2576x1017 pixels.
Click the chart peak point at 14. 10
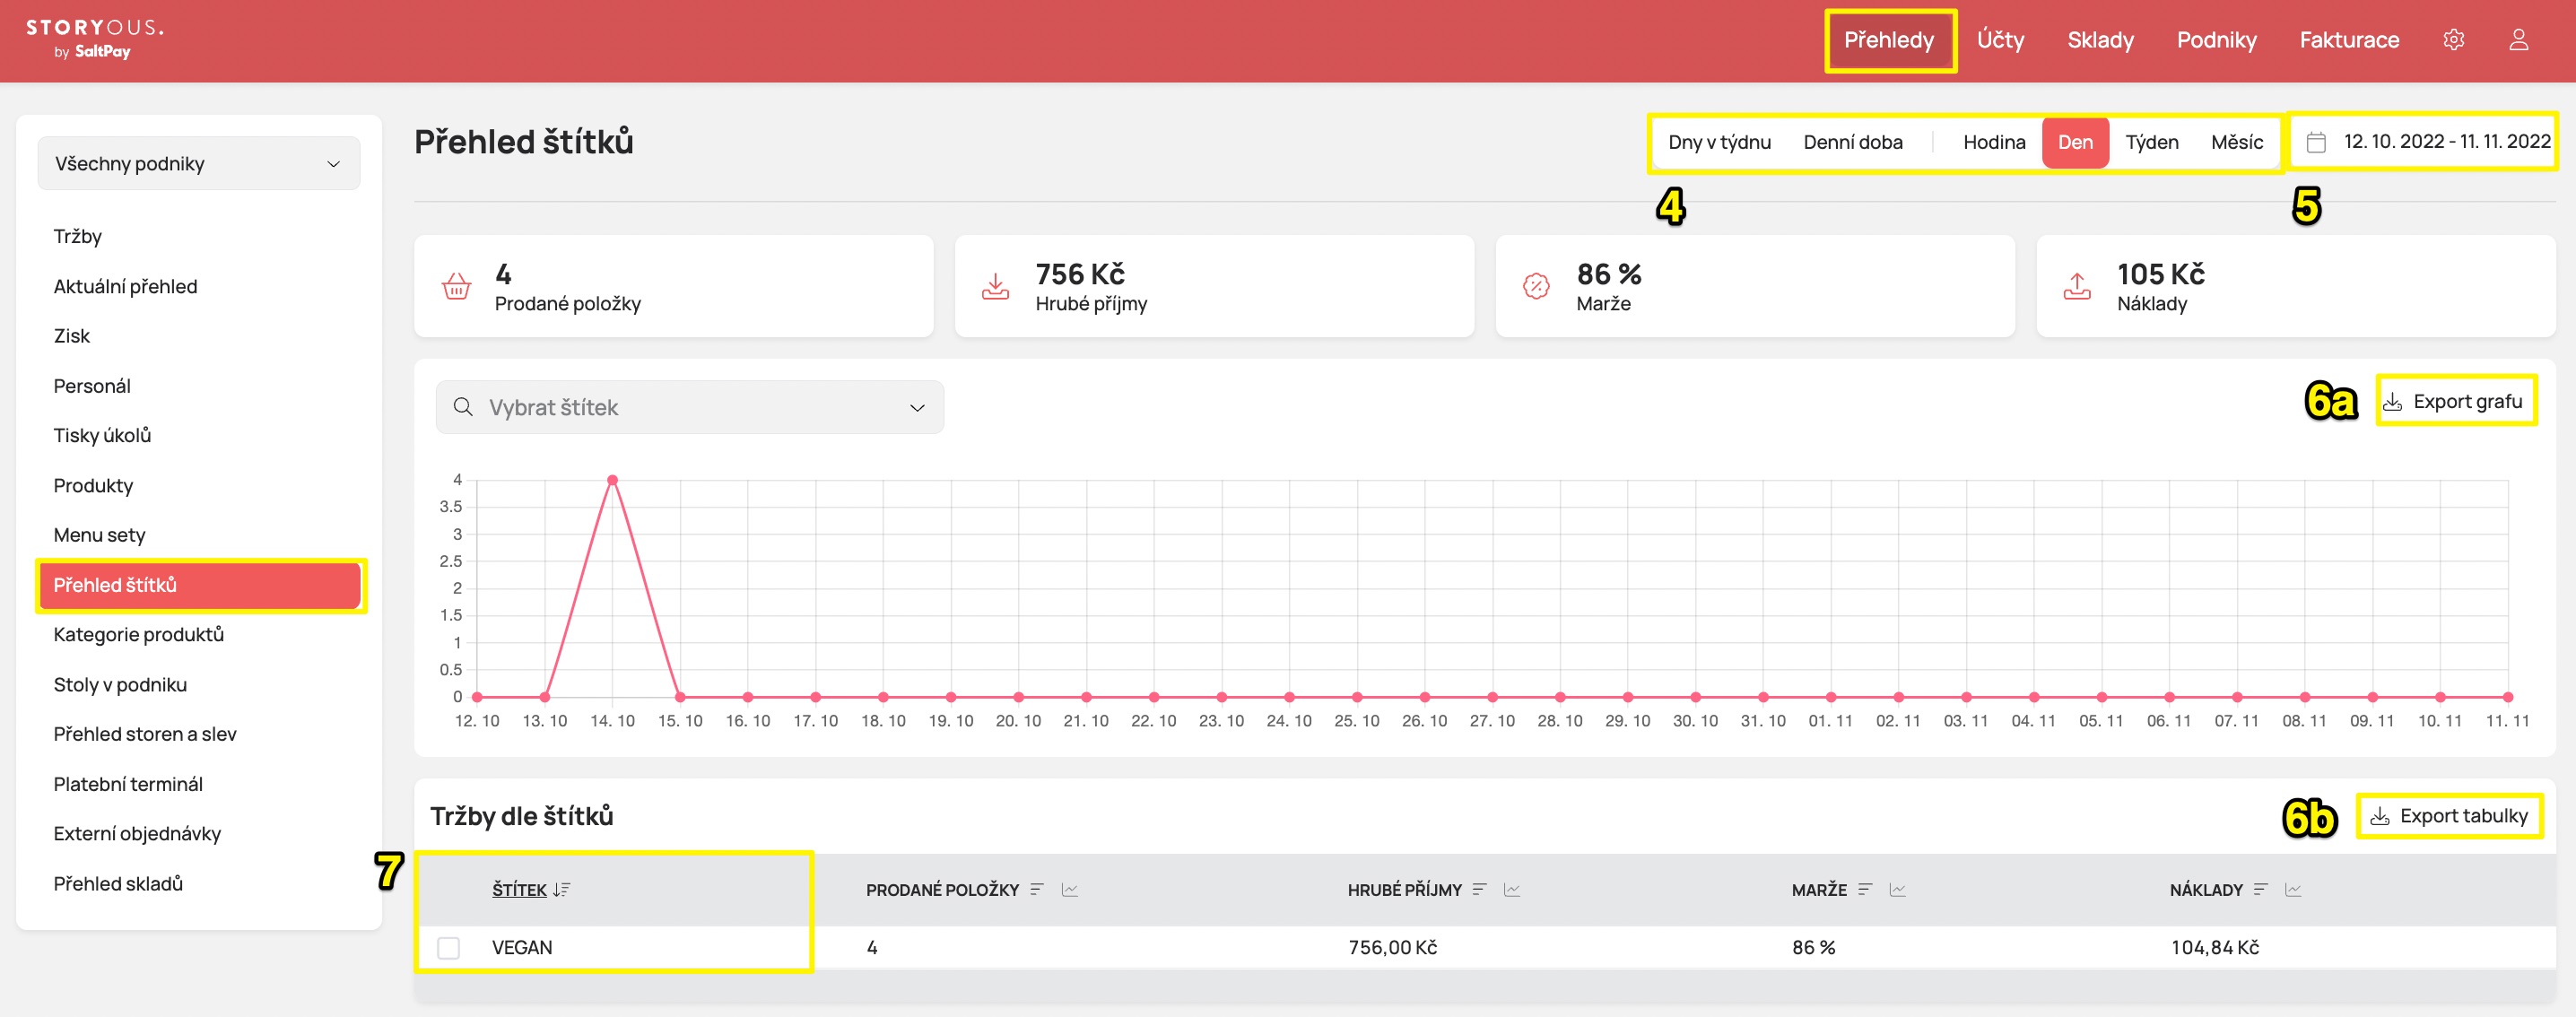coord(612,480)
